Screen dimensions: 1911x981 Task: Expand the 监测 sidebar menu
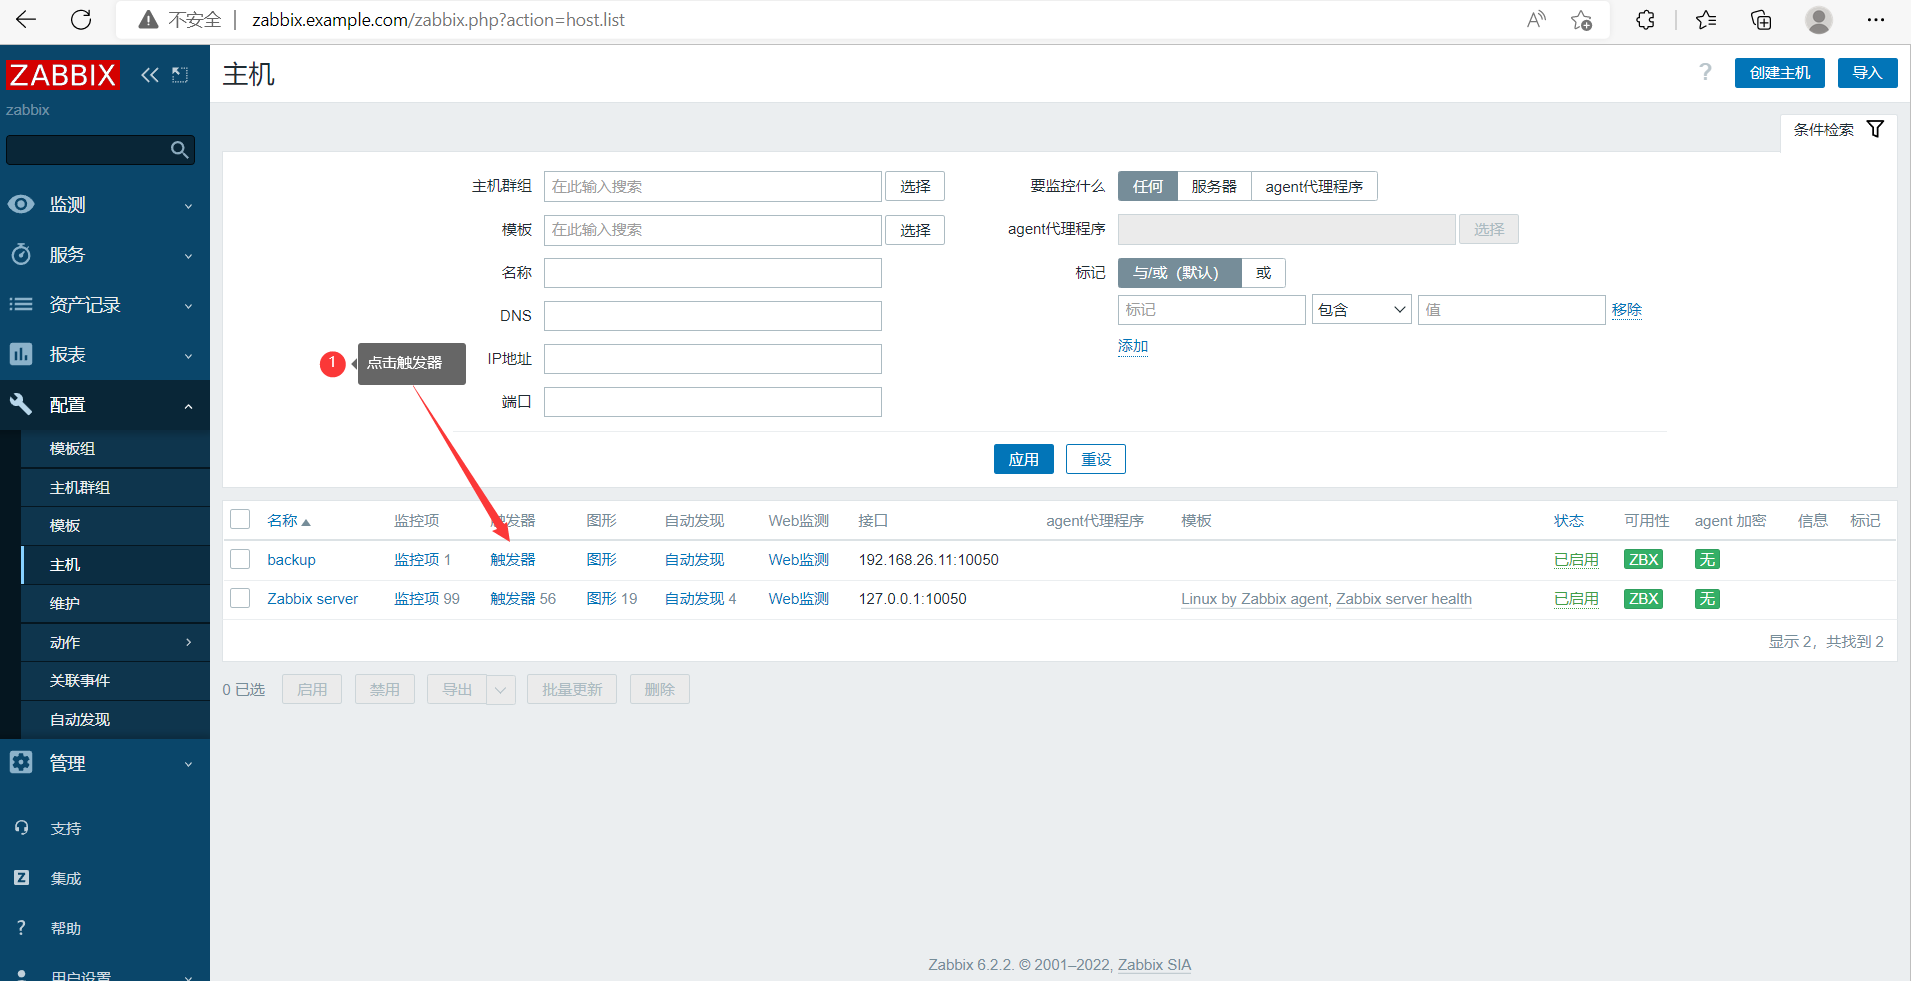point(105,205)
